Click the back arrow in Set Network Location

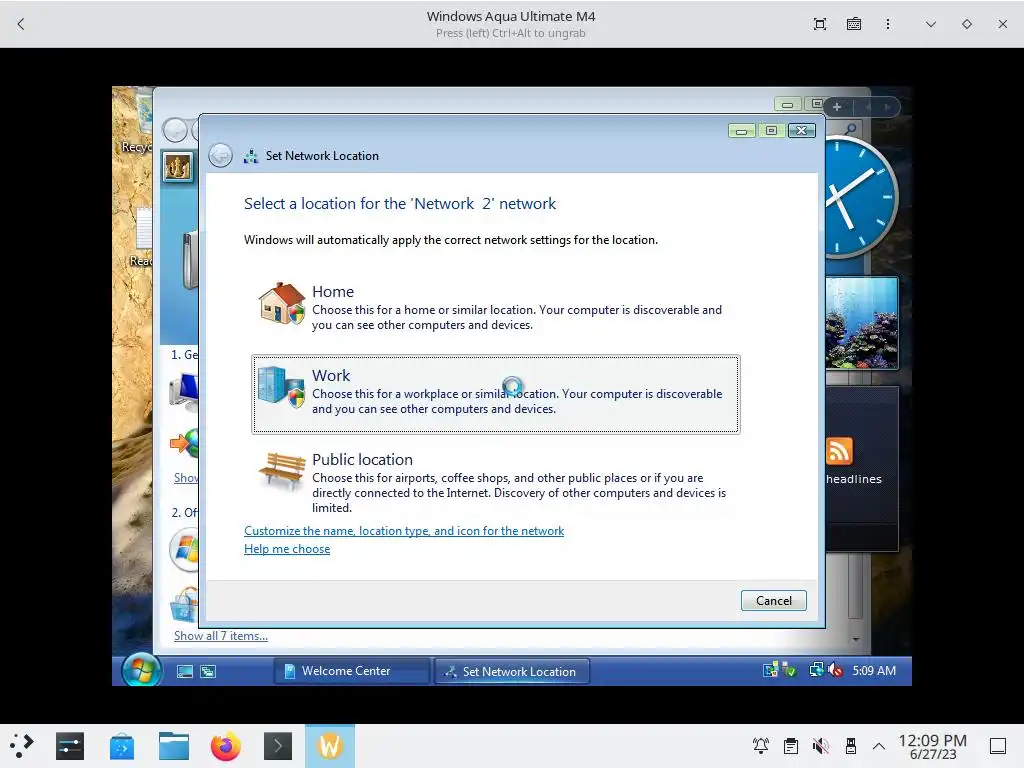coord(221,155)
